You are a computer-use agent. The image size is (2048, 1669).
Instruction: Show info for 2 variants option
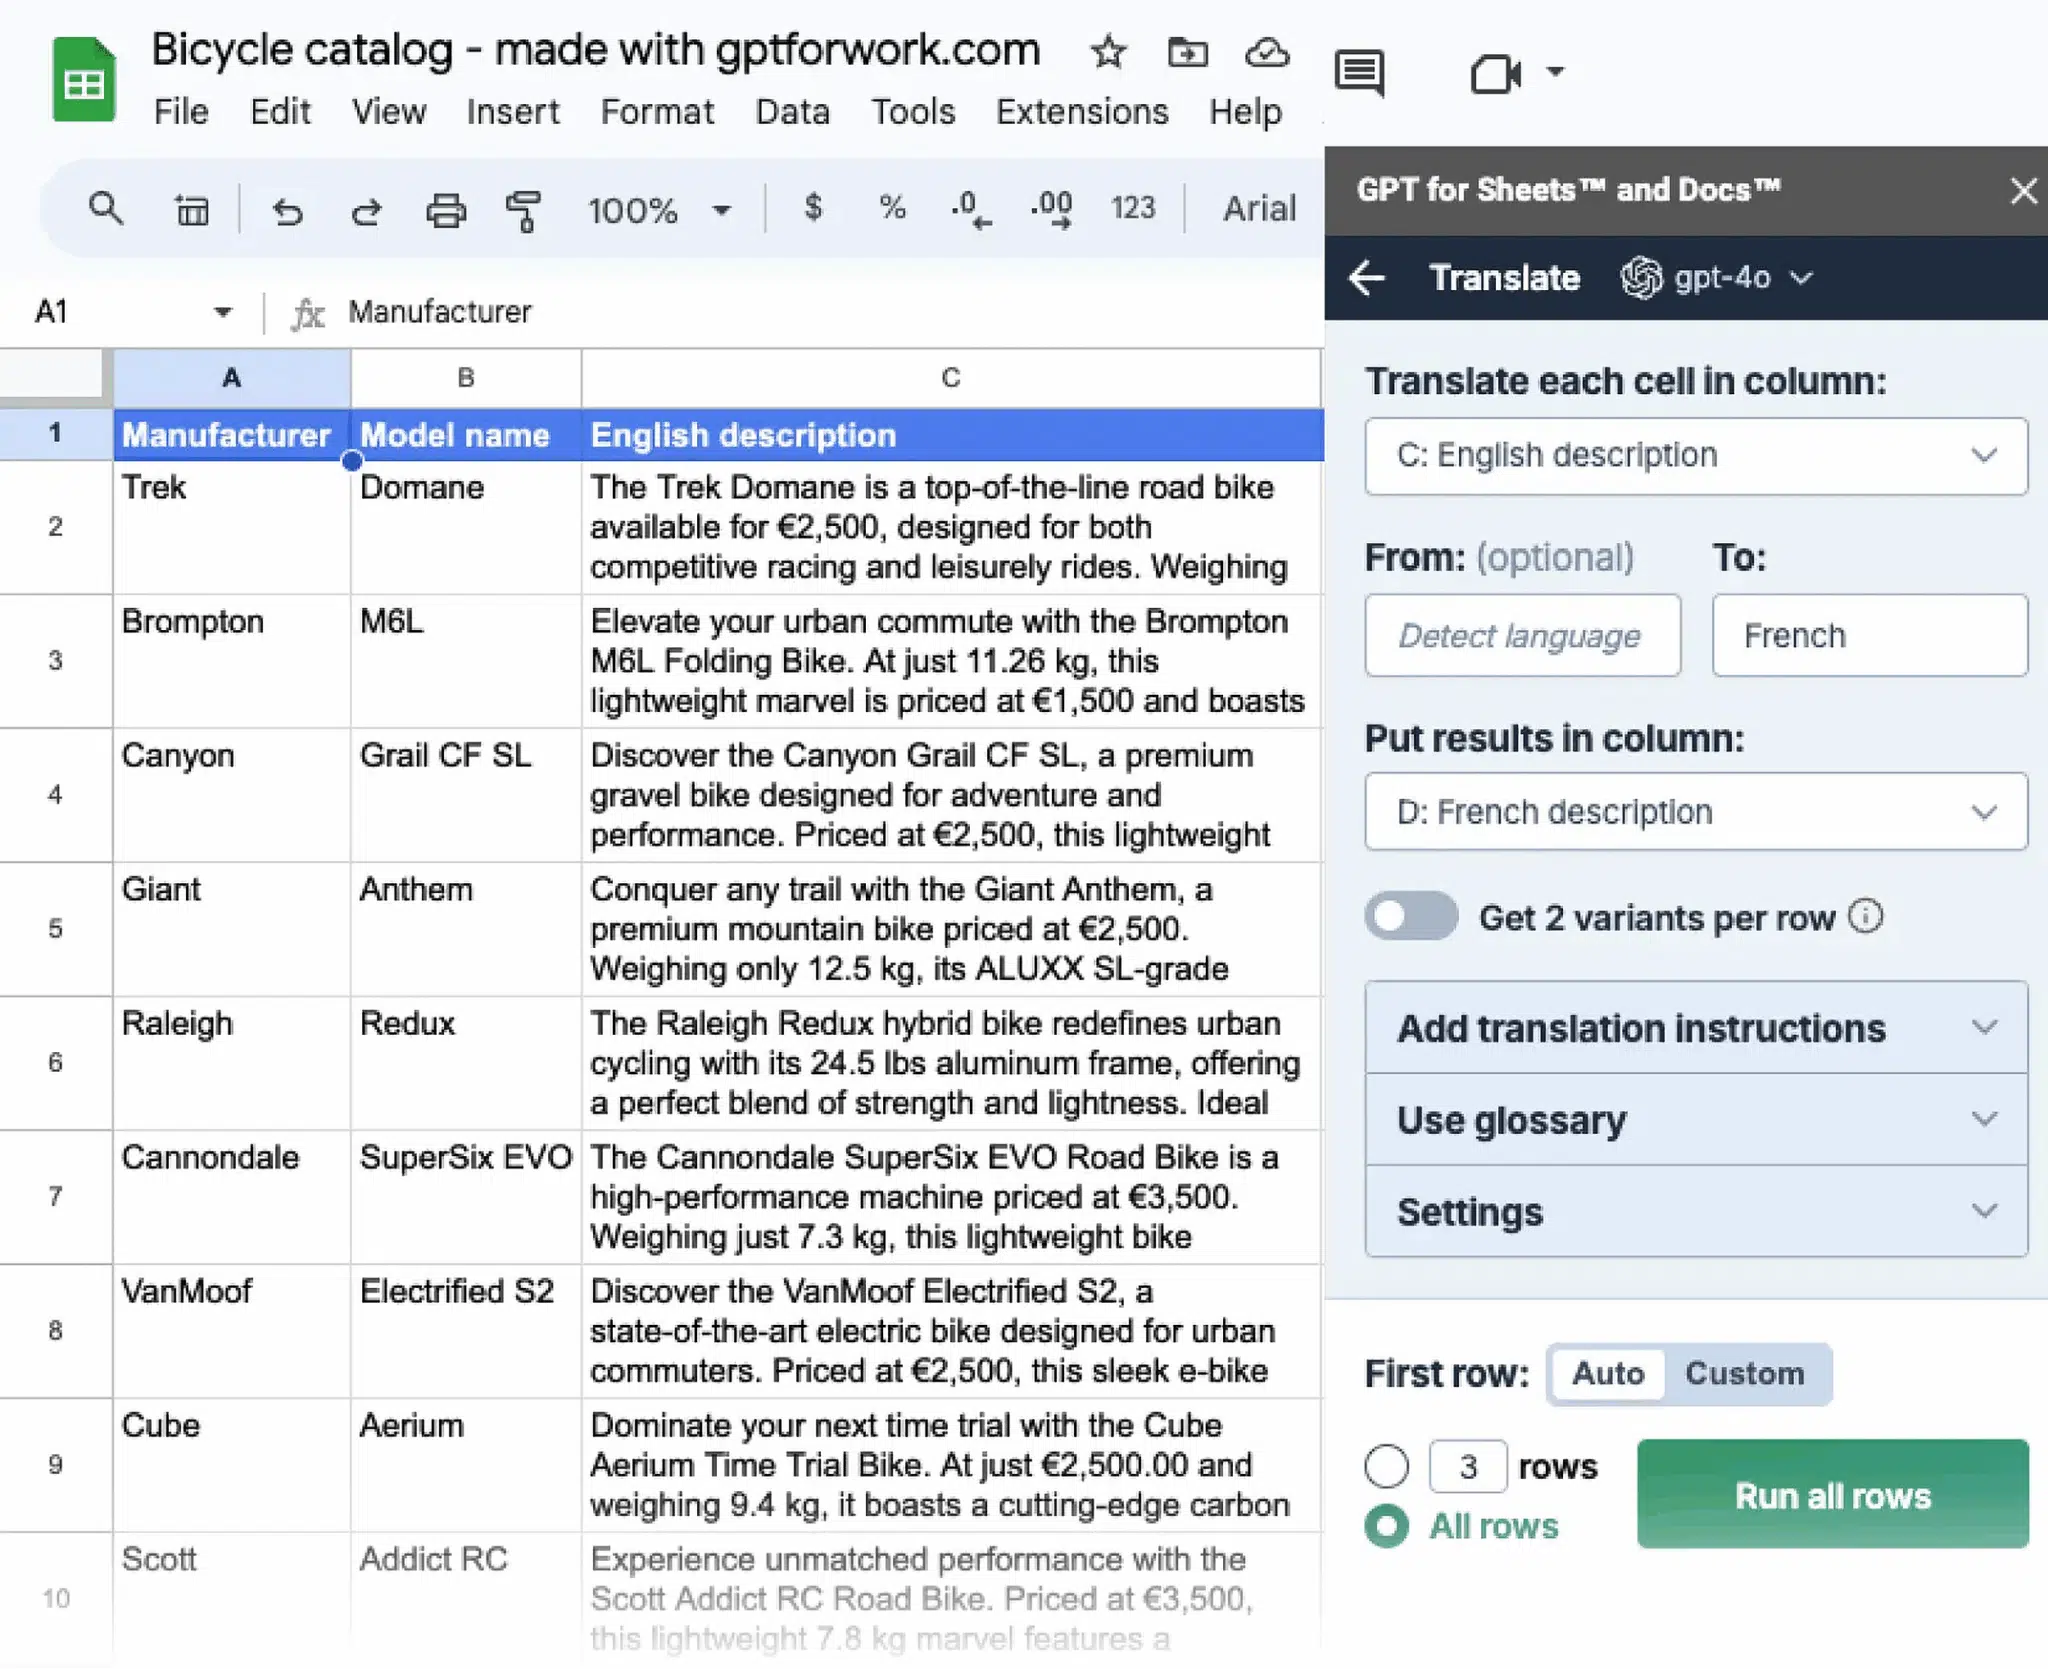(x=1866, y=916)
